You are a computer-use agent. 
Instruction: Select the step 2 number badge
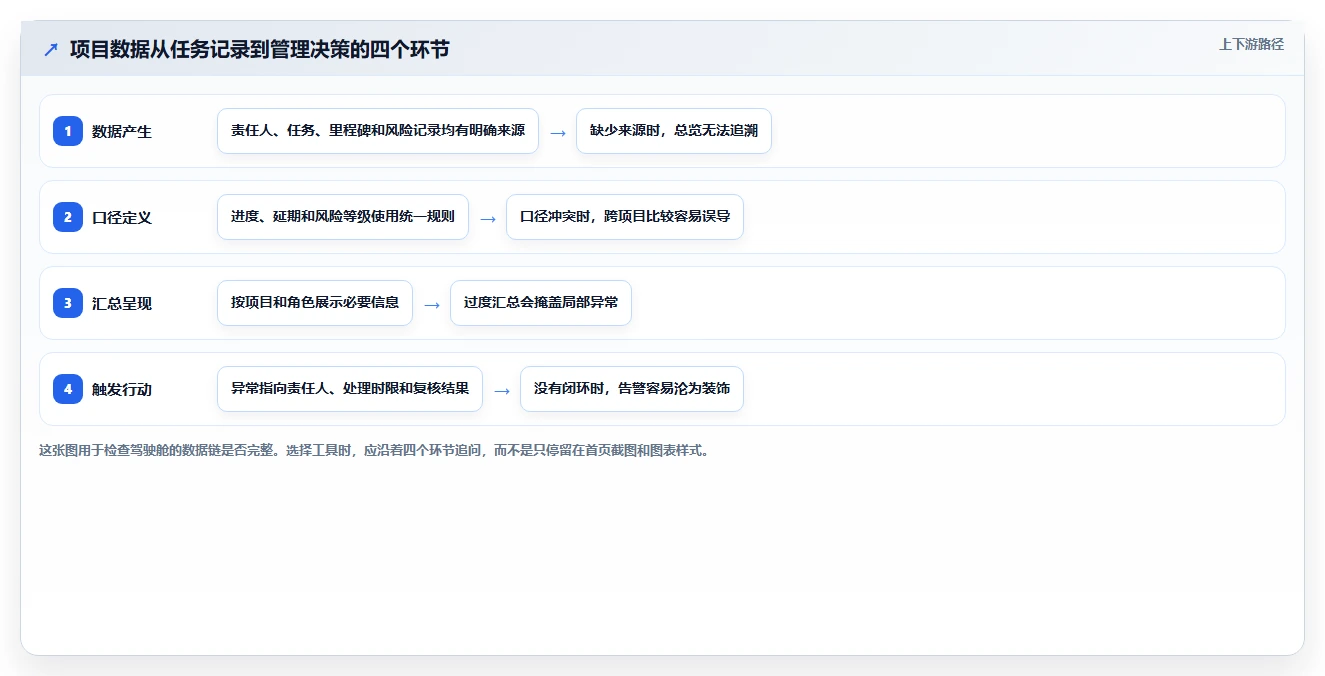[68, 217]
